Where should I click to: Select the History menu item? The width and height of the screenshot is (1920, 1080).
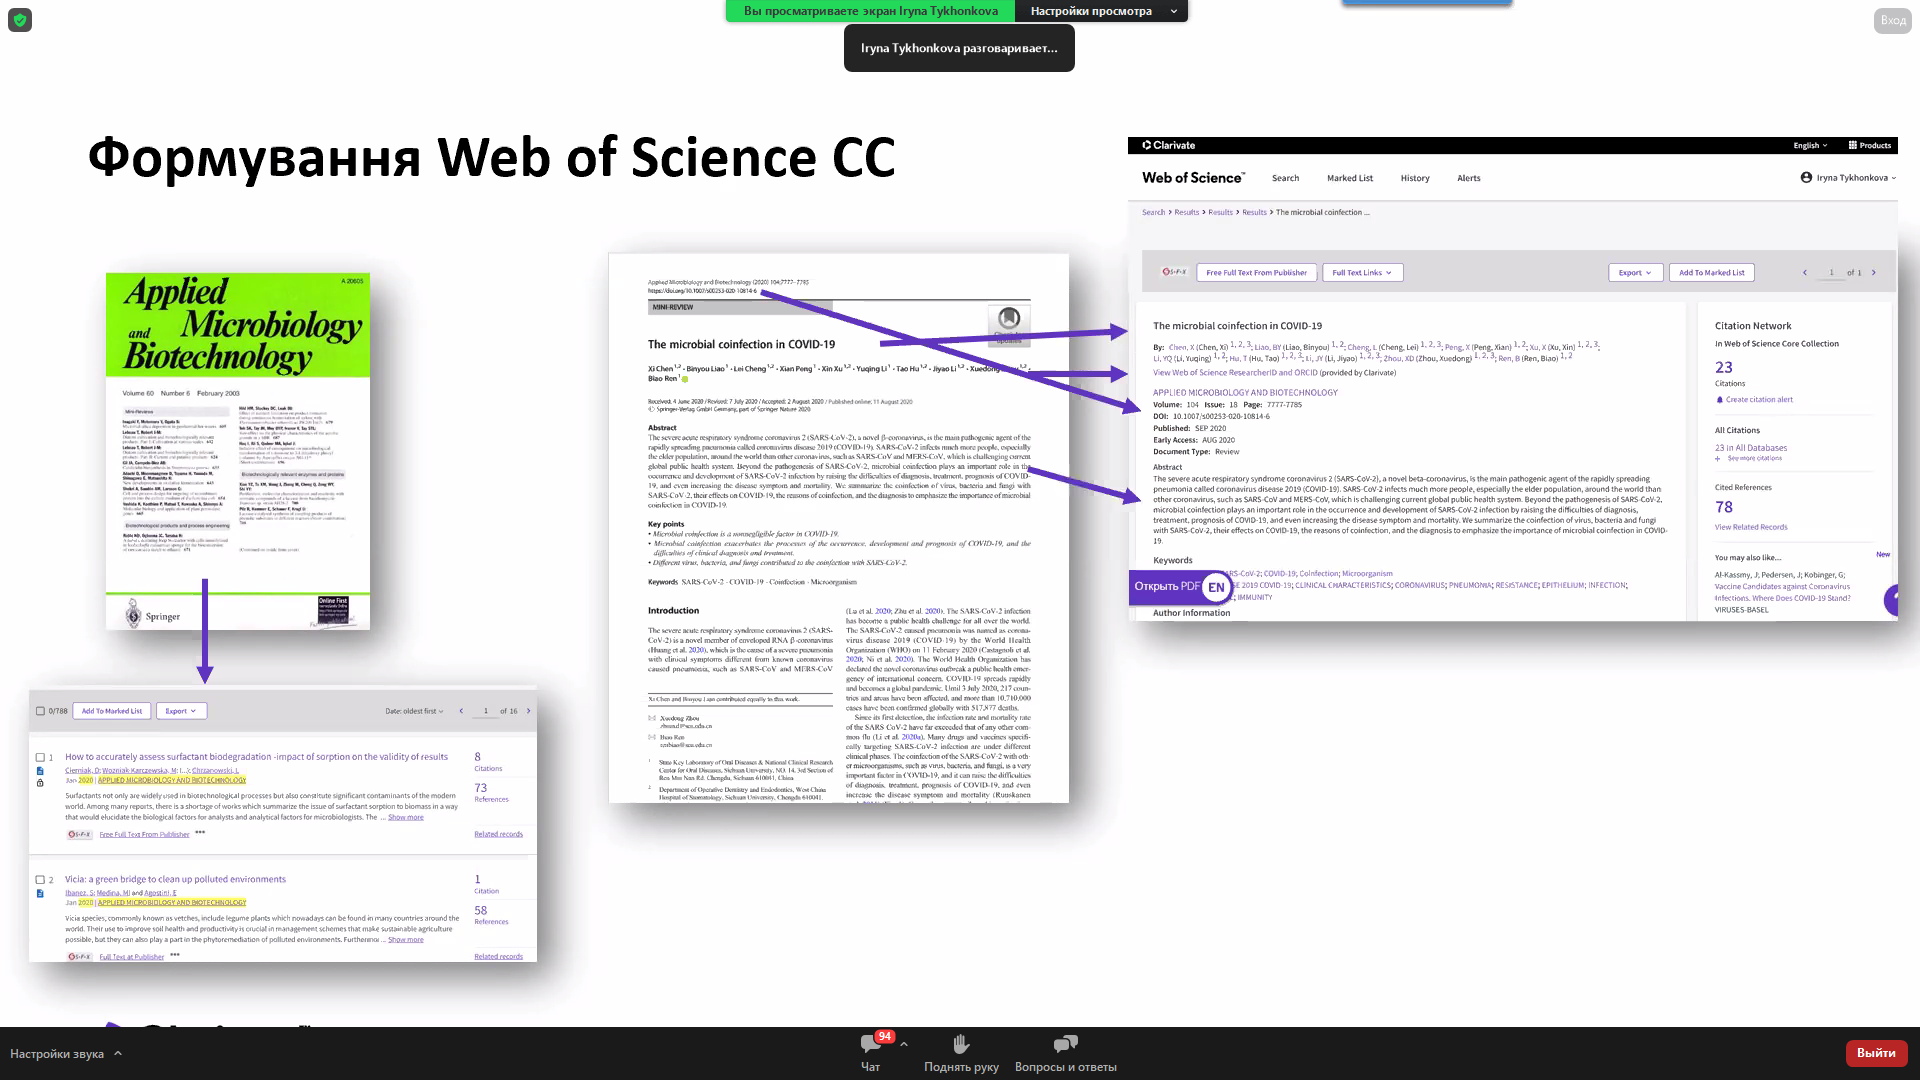pyautogui.click(x=1415, y=178)
